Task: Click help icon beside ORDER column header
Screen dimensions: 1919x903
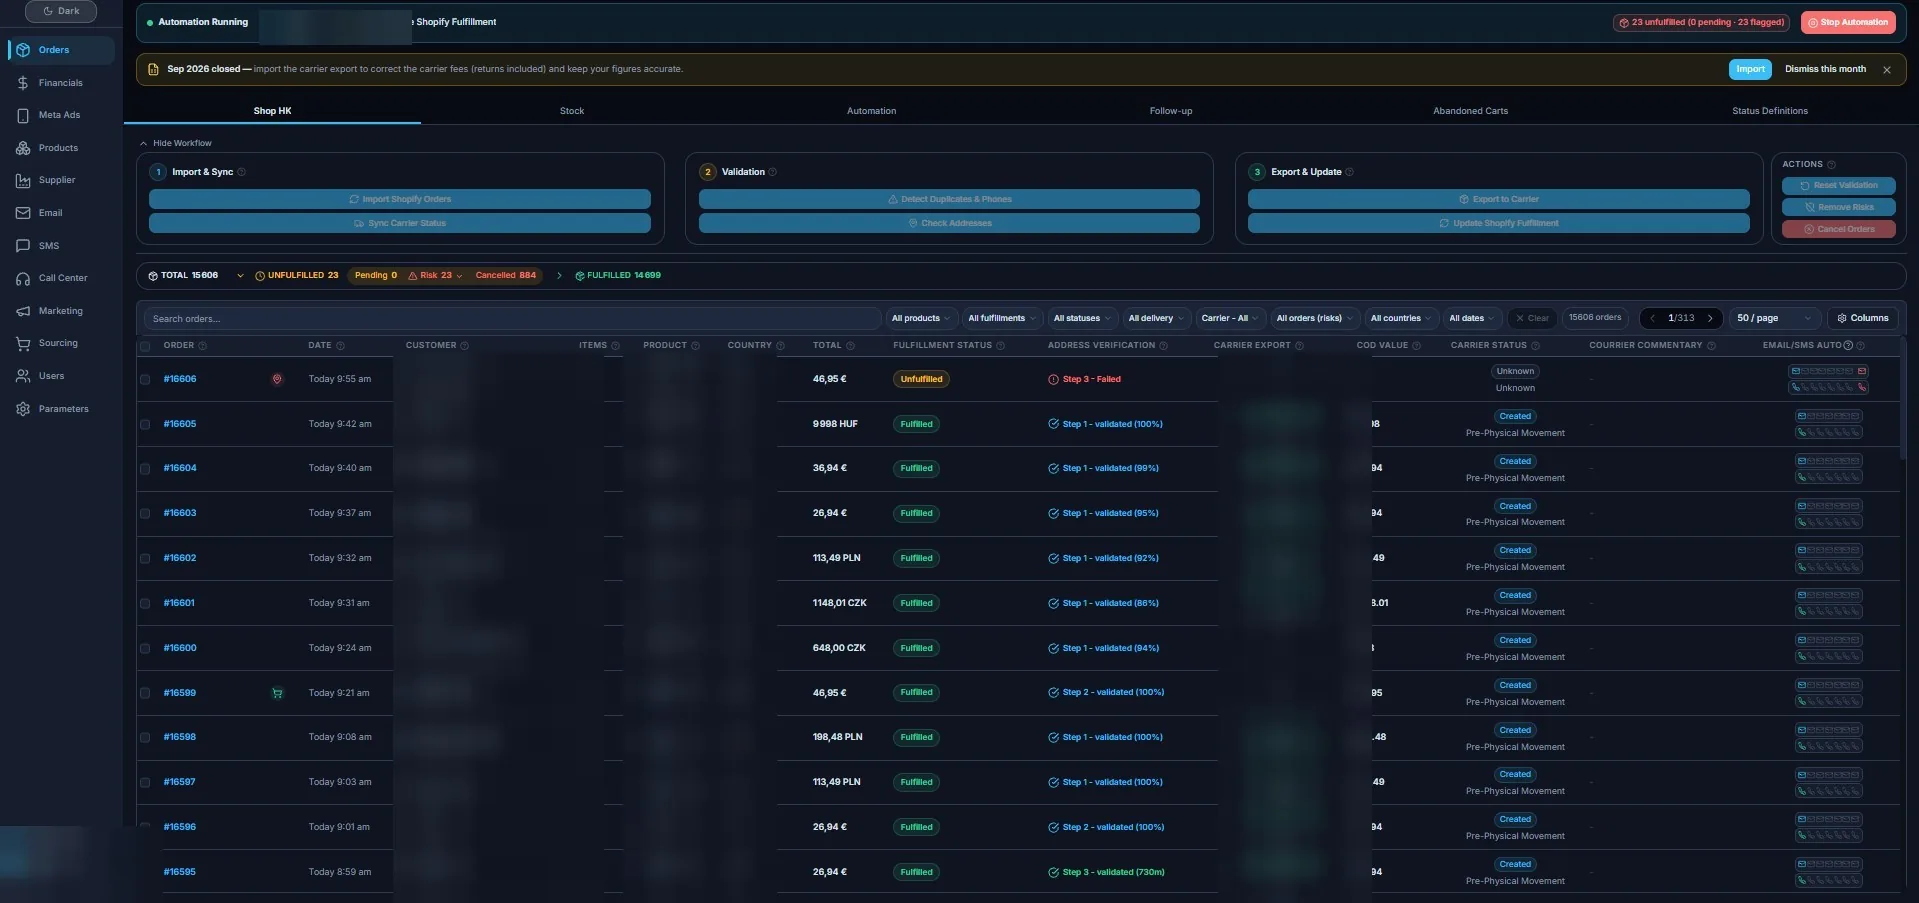Action: click(x=203, y=346)
